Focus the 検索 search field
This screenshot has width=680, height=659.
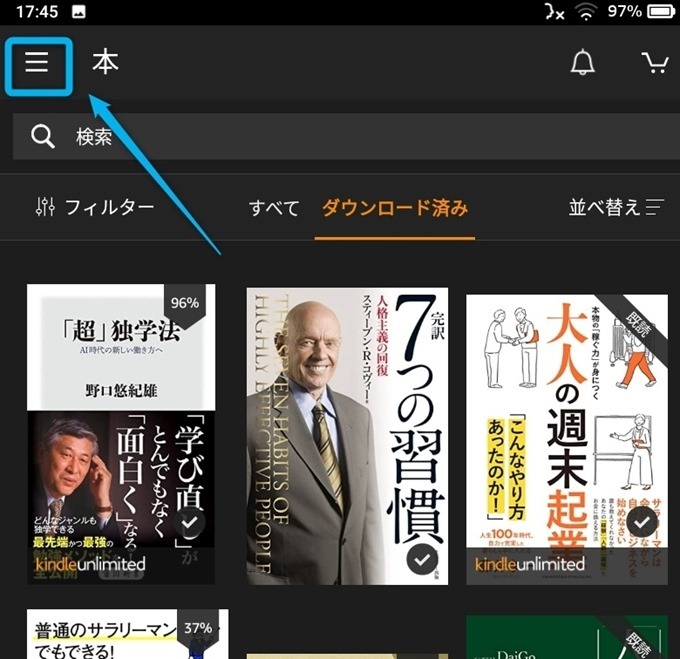coord(347,137)
